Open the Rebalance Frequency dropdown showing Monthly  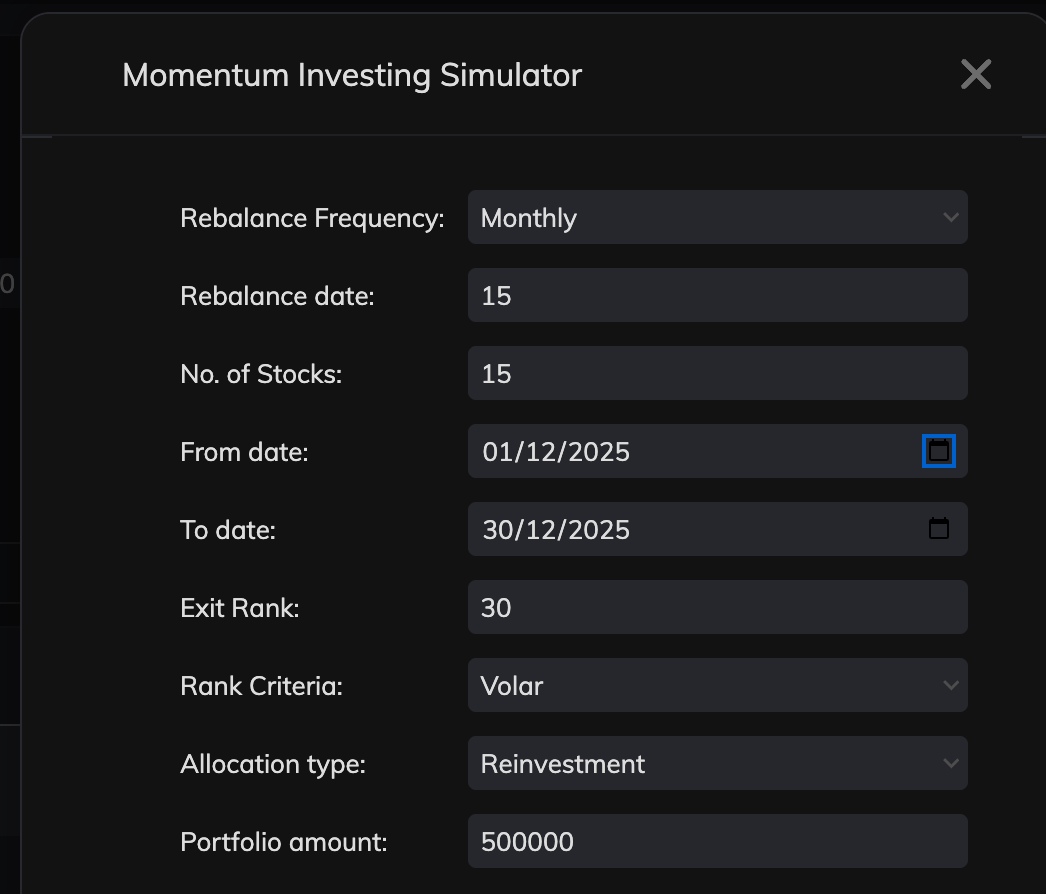(x=717, y=217)
